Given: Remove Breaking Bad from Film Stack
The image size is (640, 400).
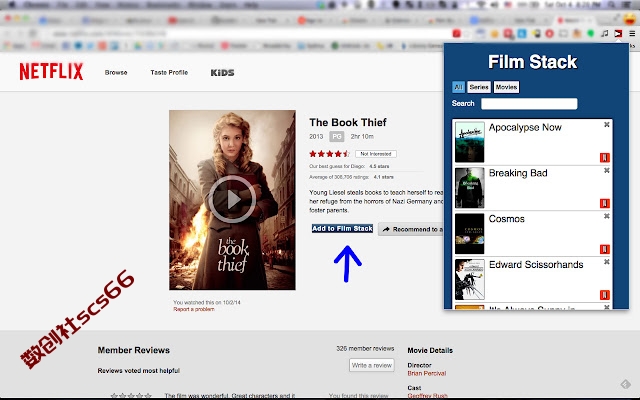Looking at the screenshot, I should pos(607,170).
